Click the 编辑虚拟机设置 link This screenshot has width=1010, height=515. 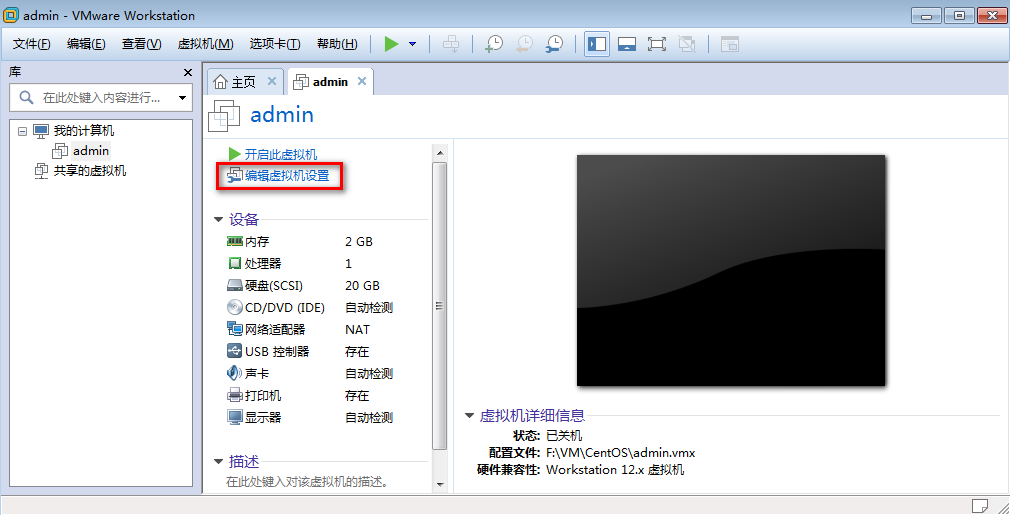click(286, 176)
